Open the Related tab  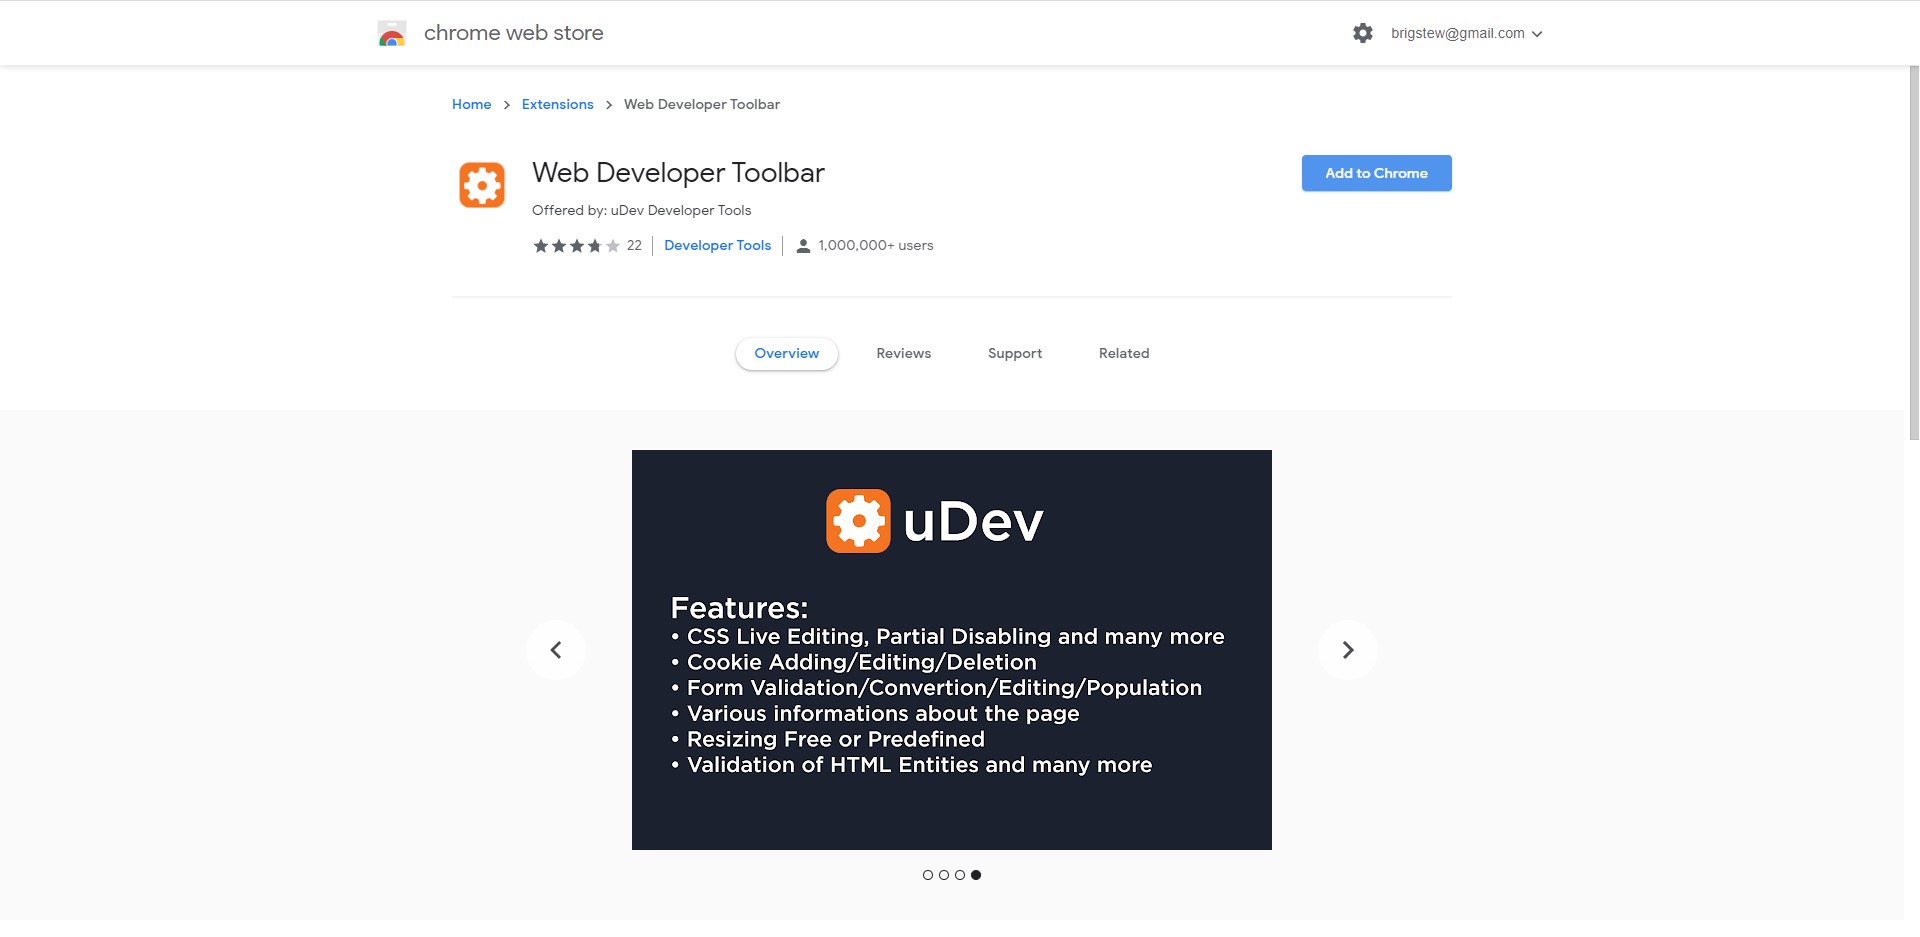pos(1124,354)
